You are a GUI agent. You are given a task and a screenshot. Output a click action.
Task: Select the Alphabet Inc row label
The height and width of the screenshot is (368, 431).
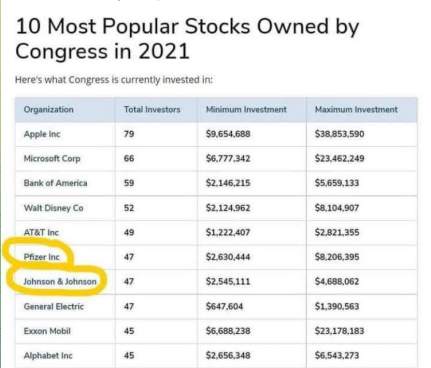click(x=48, y=356)
